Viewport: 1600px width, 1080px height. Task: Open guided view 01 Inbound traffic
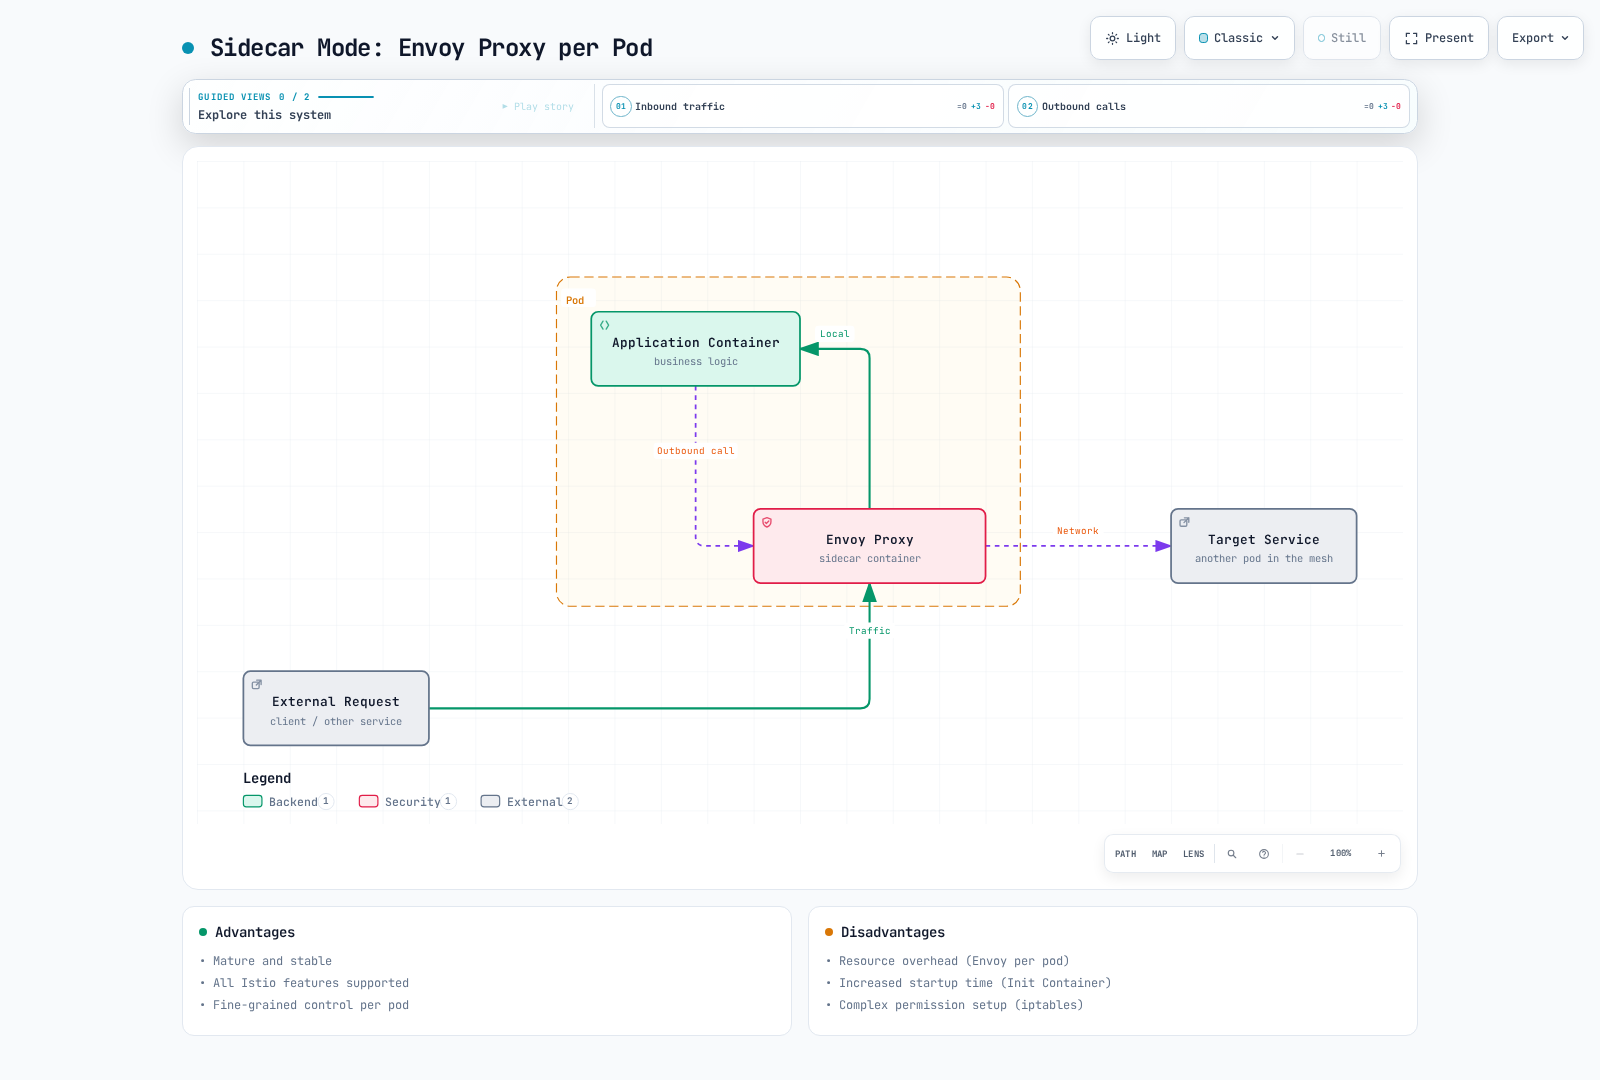pyautogui.click(x=802, y=106)
